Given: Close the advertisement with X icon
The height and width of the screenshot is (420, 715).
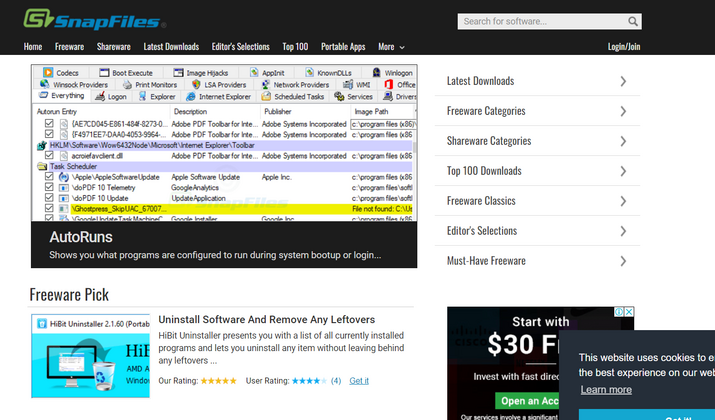Looking at the screenshot, I should tap(628, 313).
